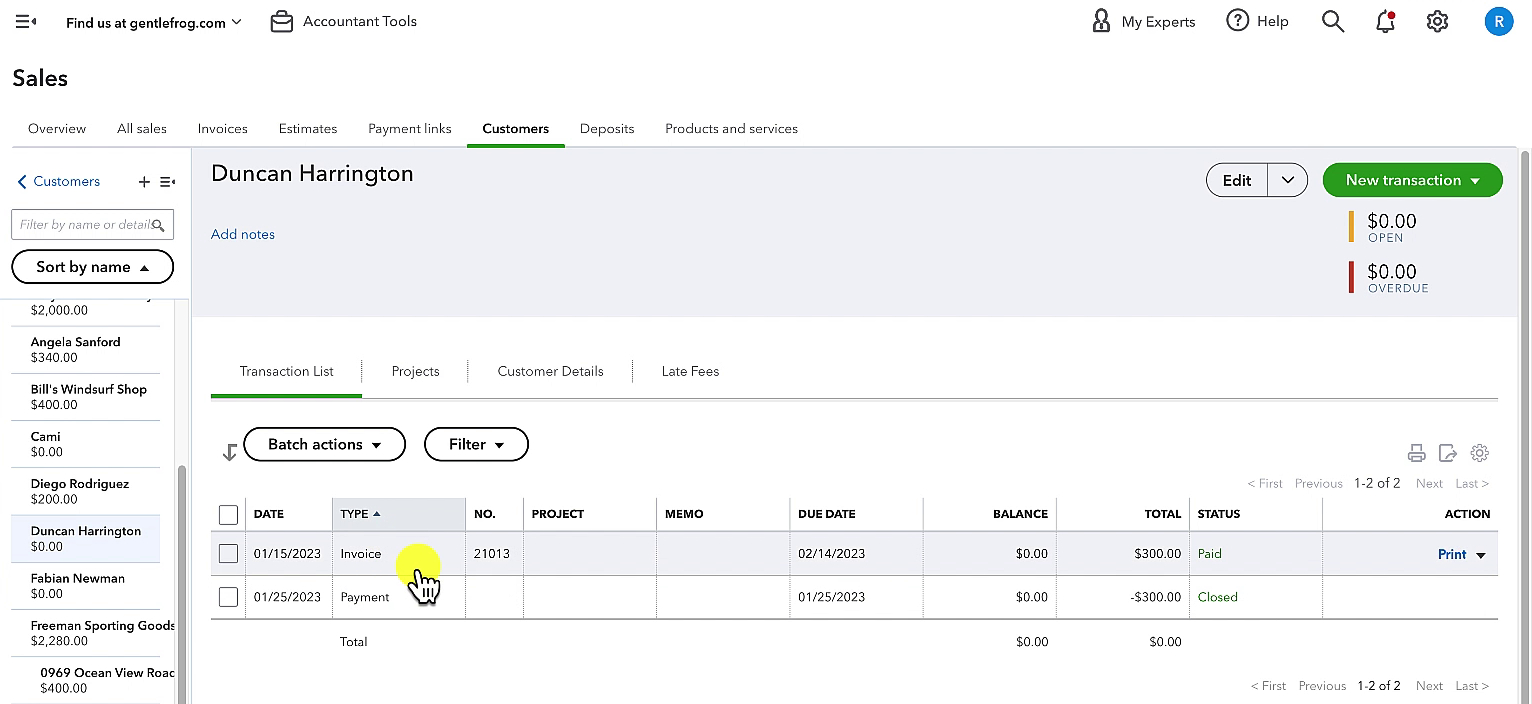
Task: Collapse the left navigation menu icon
Action: click(x=26, y=21)
